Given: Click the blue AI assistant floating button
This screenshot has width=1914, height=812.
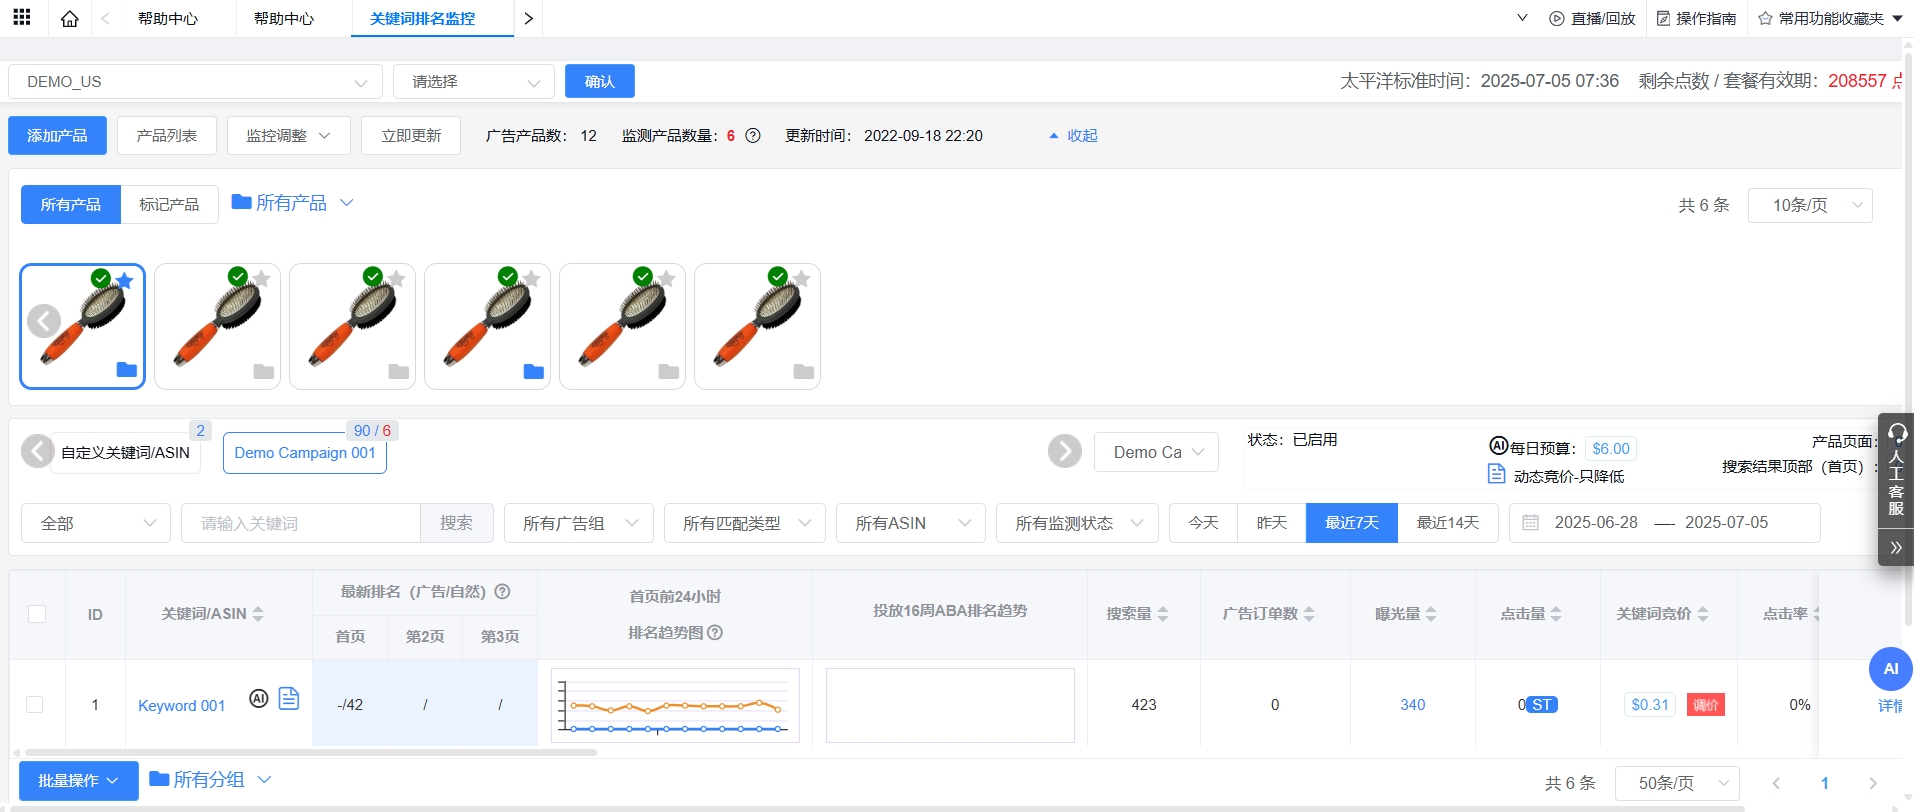Looking at the screenshot, I should [1890, 669].
